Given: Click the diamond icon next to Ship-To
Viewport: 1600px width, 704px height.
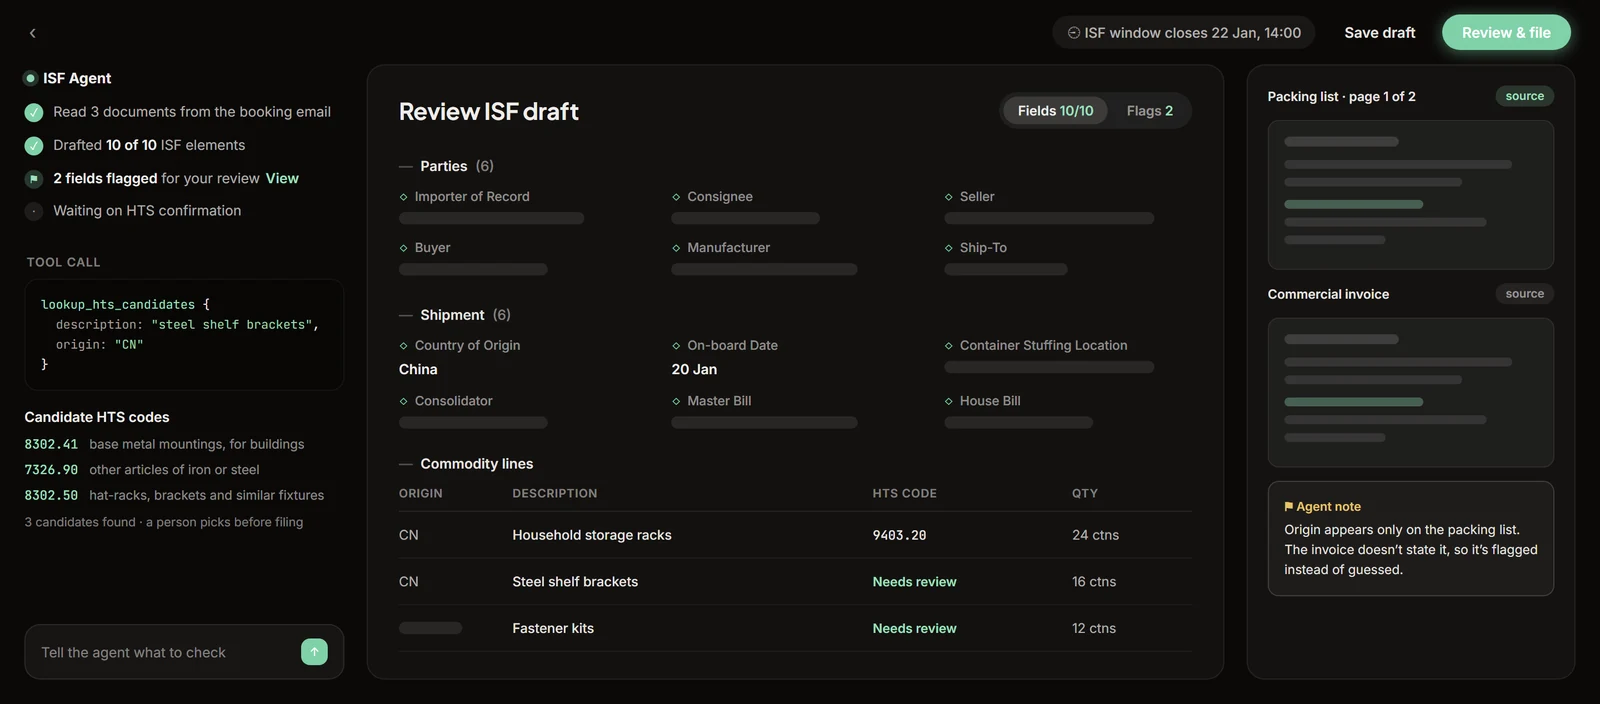Looking at the screenshot, I should click(x=949, y=248).
